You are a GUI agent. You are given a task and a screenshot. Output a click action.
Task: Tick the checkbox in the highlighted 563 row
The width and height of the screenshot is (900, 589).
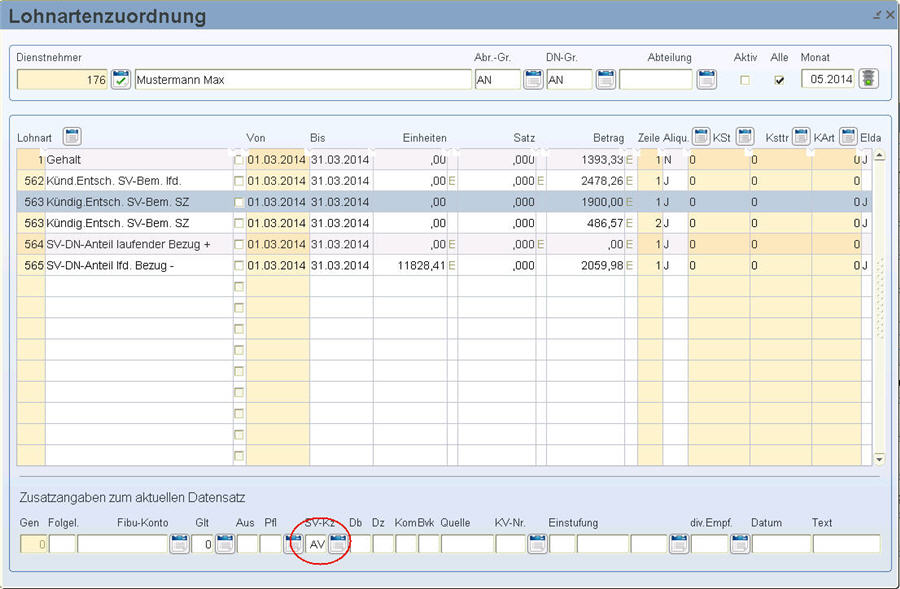(x=239, y=202)
